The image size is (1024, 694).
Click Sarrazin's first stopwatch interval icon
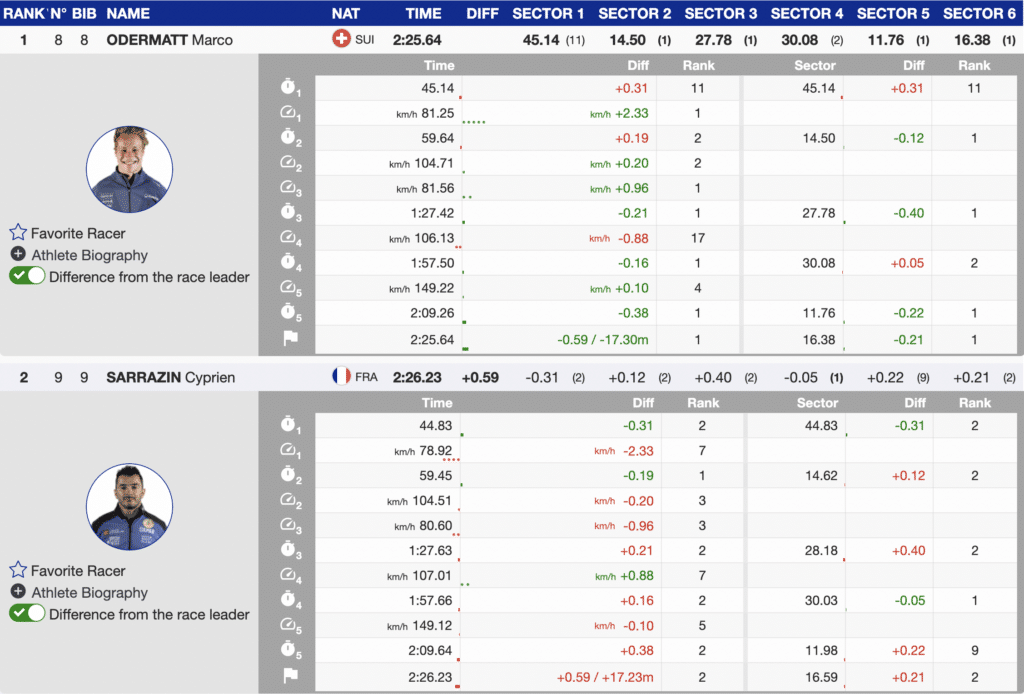(x=290, y=426)
